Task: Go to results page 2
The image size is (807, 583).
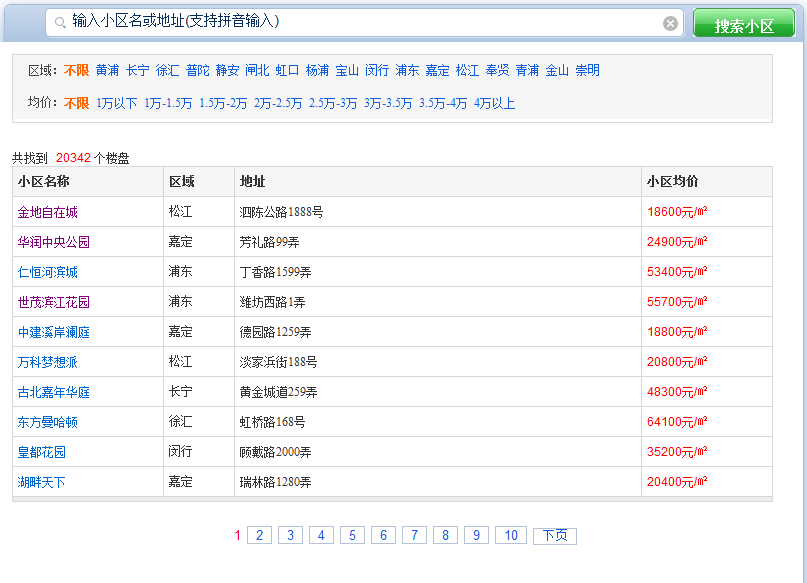Action: (x=259, y=535)
